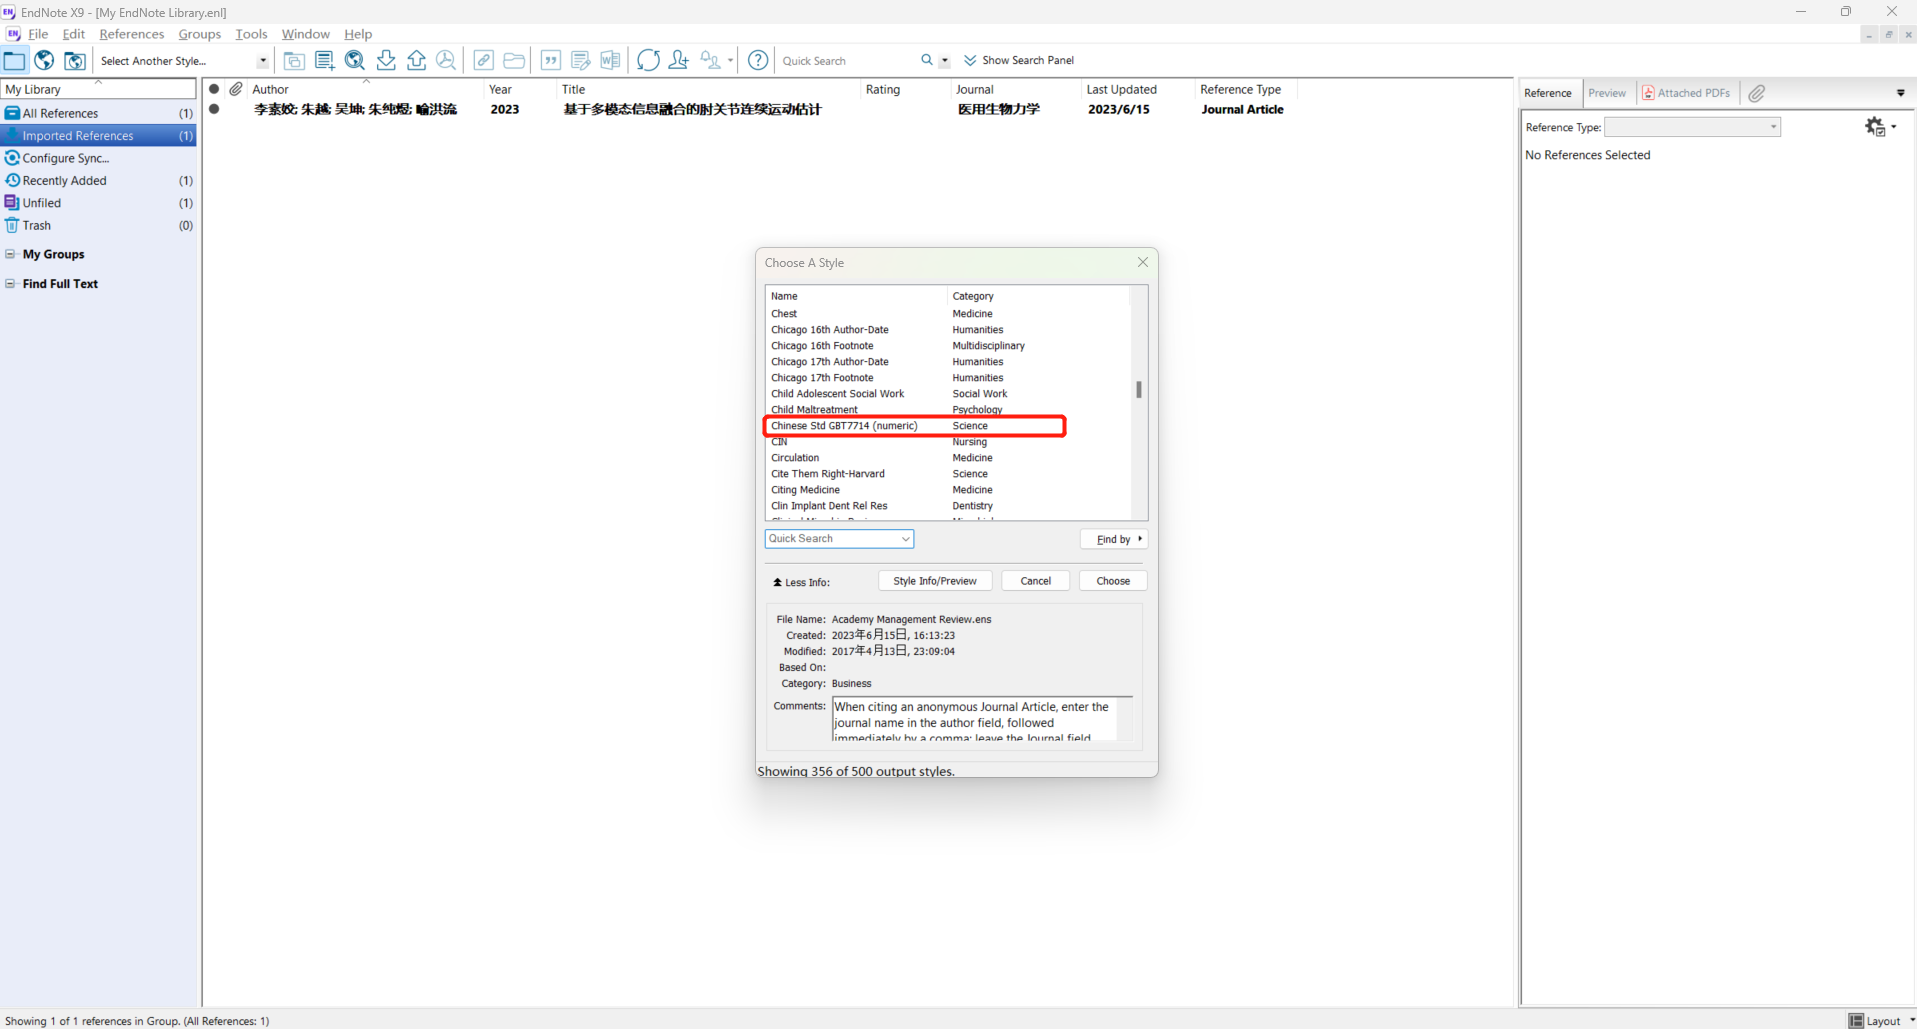Click the Choose button
The width and height of the screenshot is (1917, 1029).
pyautogui.click(x=1113, y=581)
